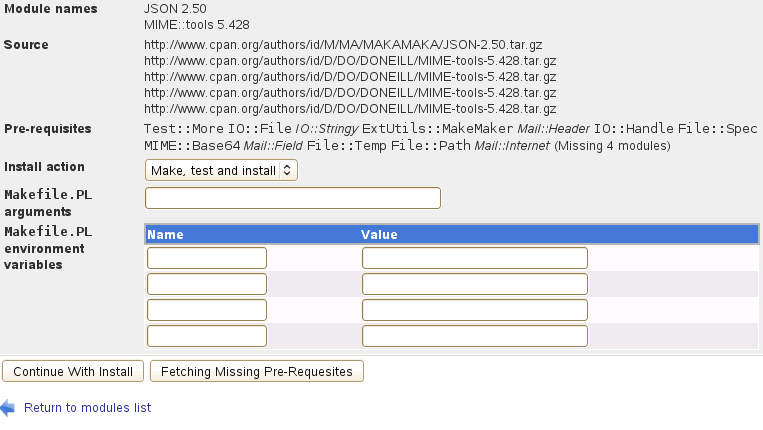Click the Module names label
Screen dimensions: 763x430
pos(51,9)
